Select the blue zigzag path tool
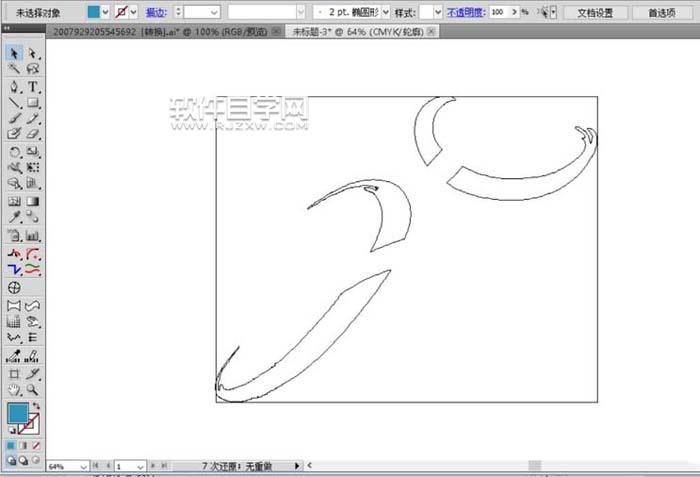 [x=14, y=269]
